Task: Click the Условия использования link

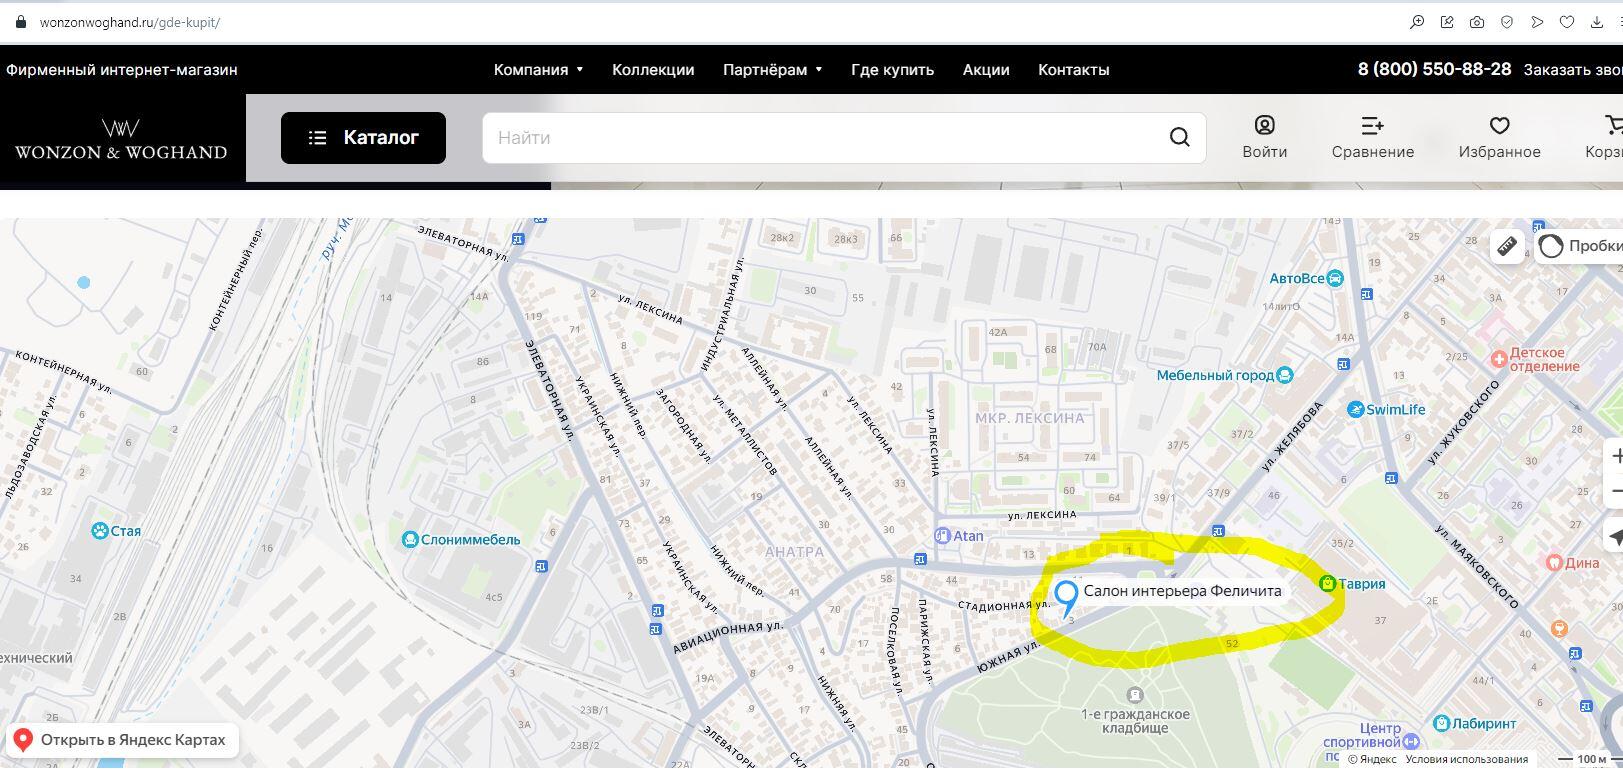Action: coord(1466,760)
